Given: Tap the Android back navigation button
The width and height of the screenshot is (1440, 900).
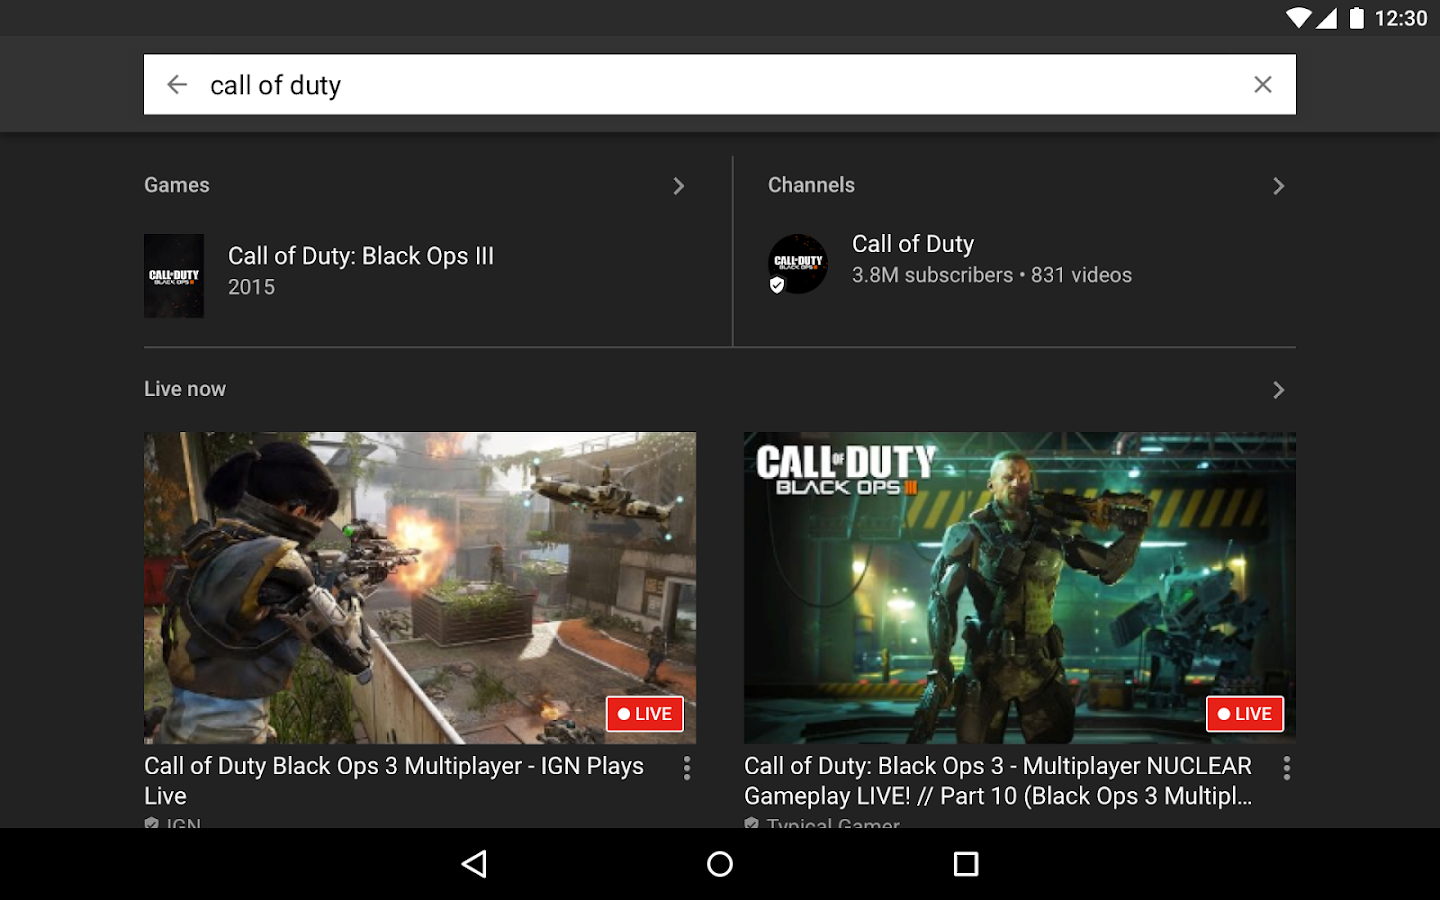Looking at the screenshot, I should click(475, 864).
